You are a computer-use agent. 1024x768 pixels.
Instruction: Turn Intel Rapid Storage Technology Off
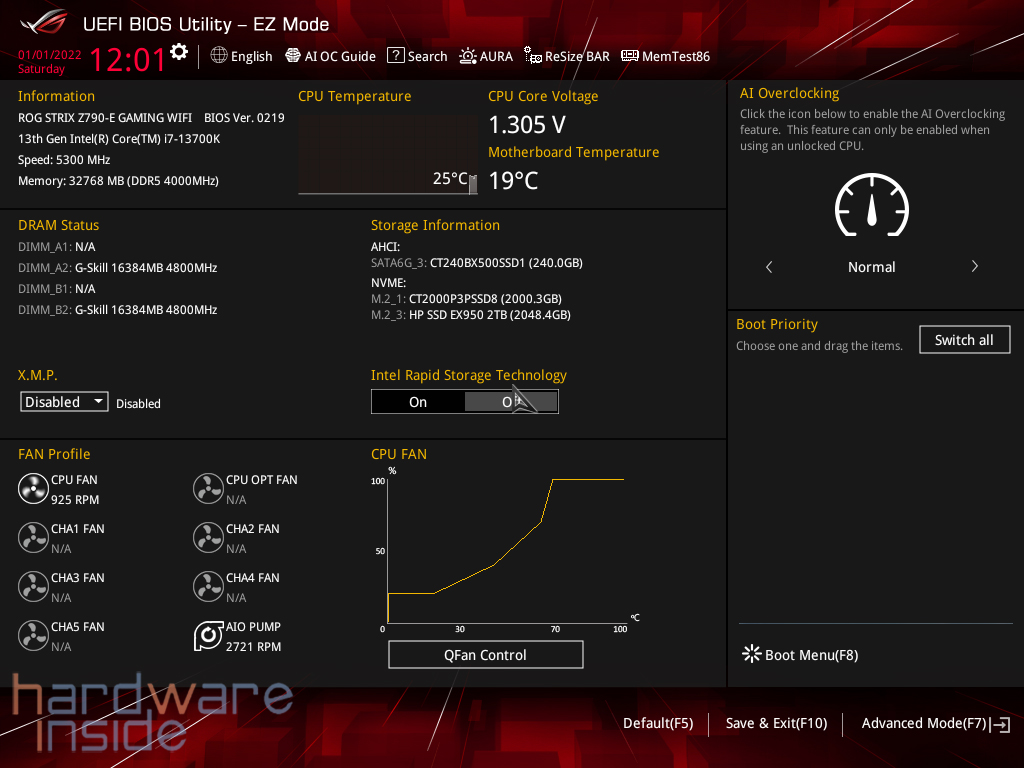[x=511, y=402]
